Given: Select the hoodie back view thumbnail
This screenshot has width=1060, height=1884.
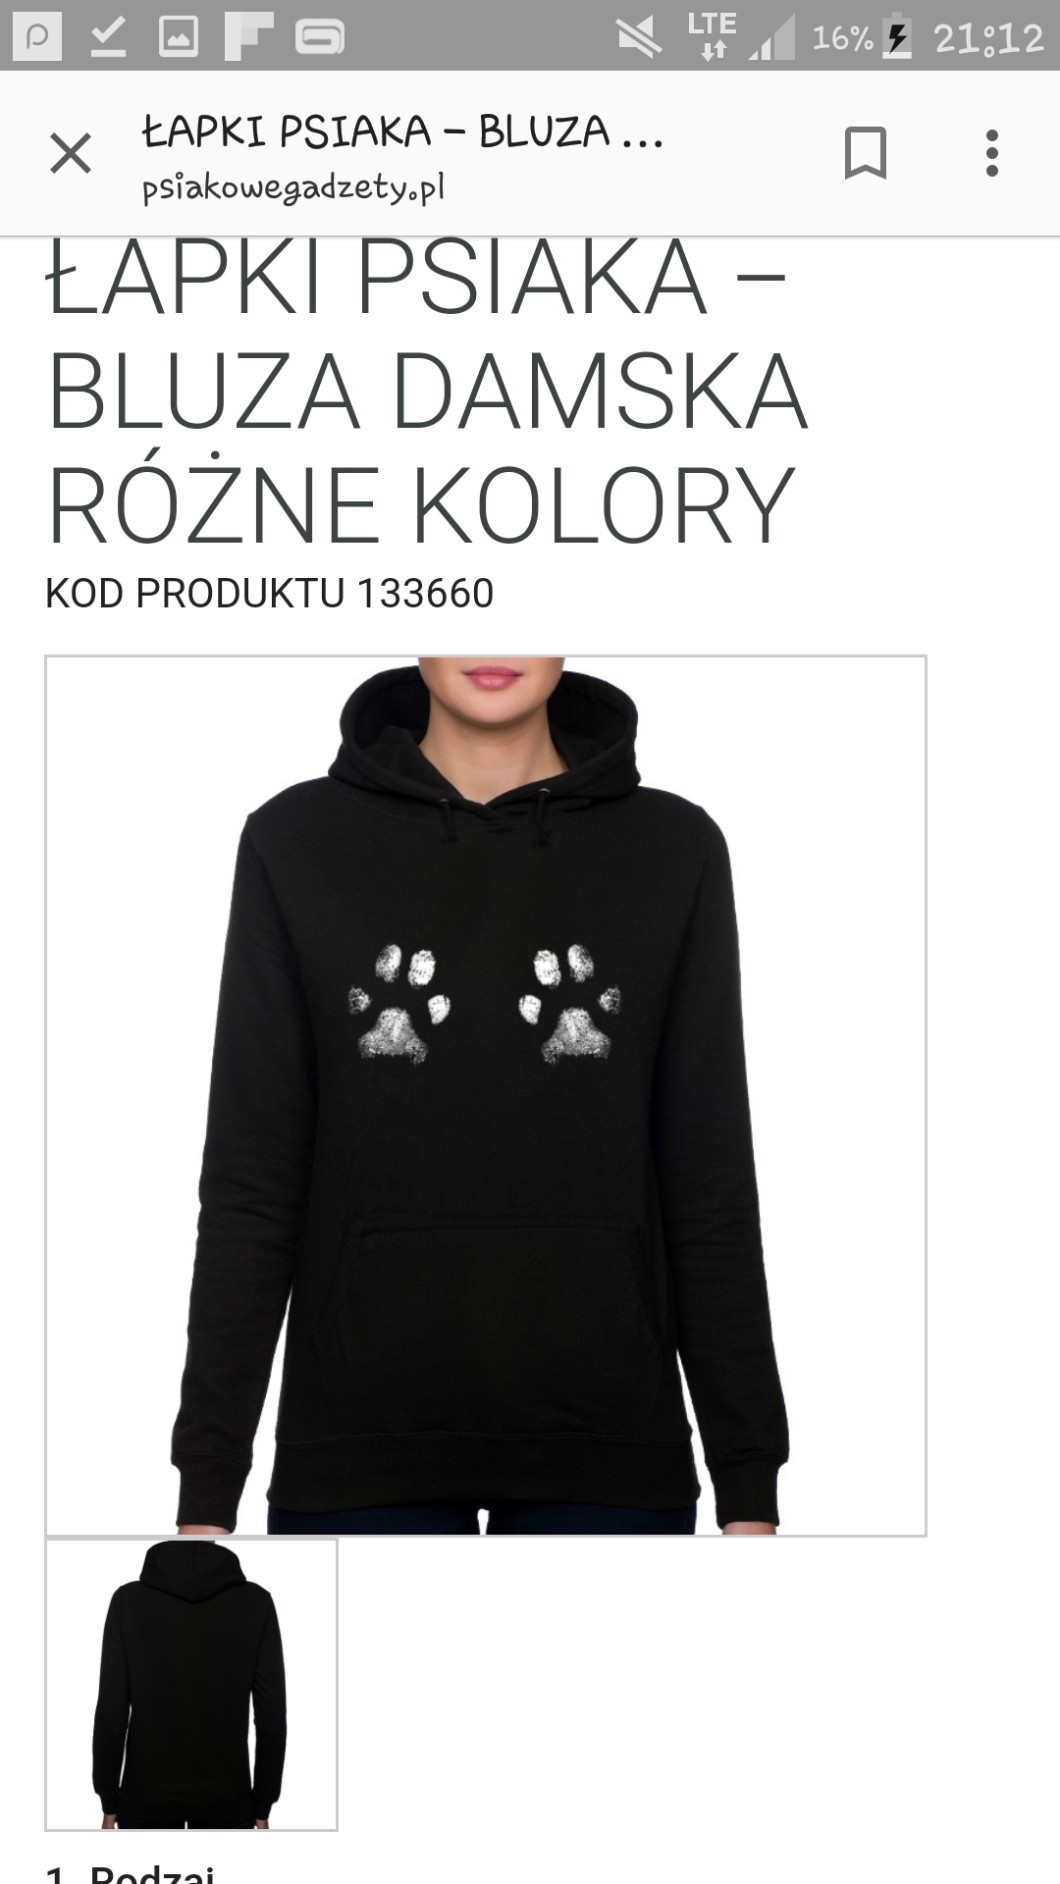Looking at the screenshot, I should coord(191,1685).
